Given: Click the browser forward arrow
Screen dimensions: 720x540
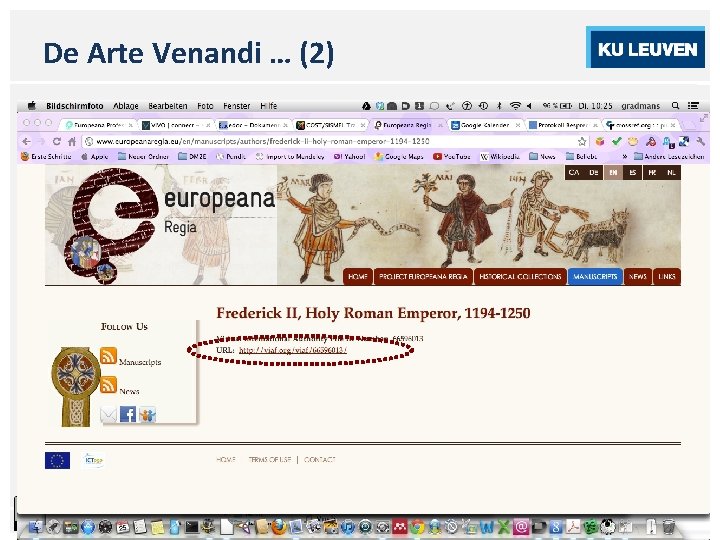Looking at the screenshot, I should [41, 141].
